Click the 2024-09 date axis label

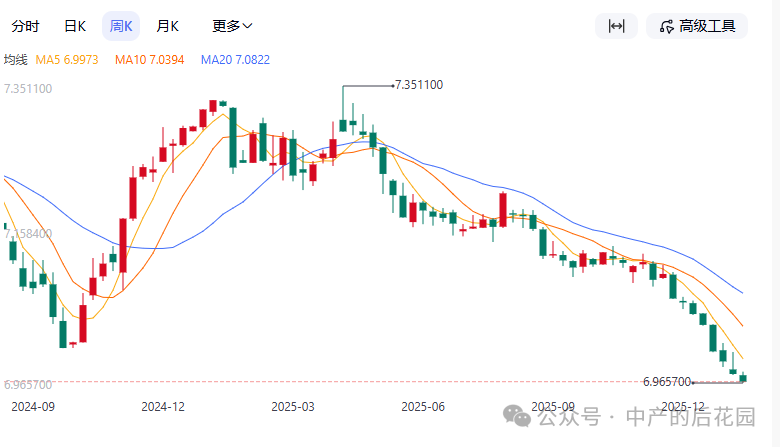(x=33, y=407)
